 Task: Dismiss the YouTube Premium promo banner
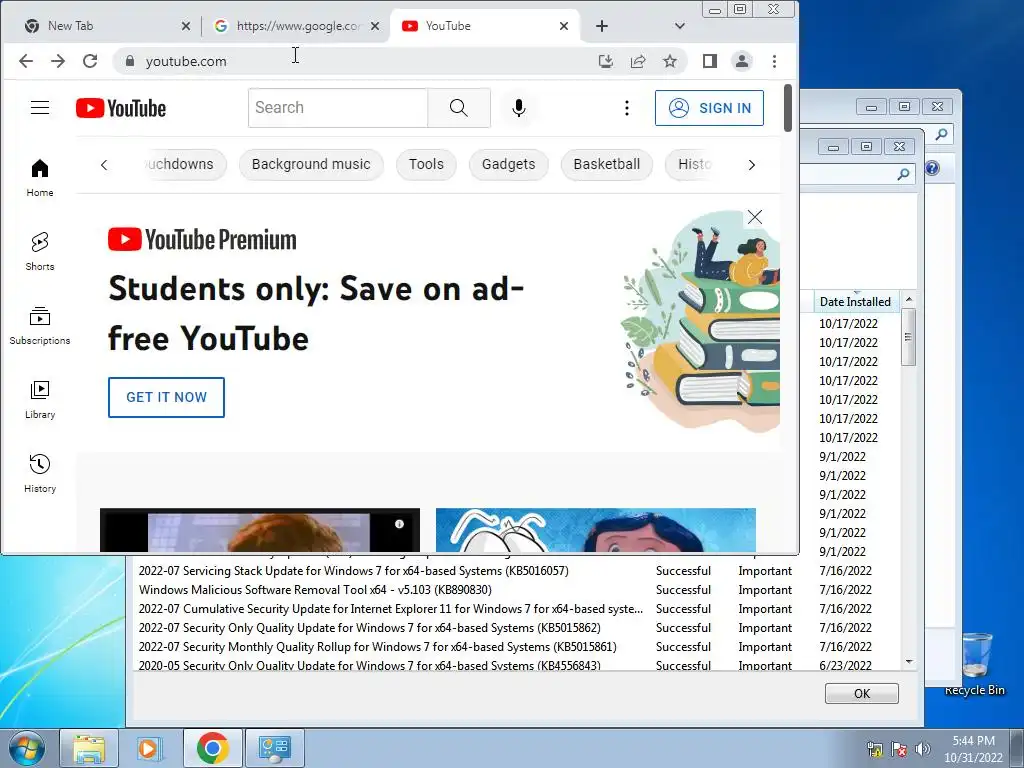click(754, 217)
